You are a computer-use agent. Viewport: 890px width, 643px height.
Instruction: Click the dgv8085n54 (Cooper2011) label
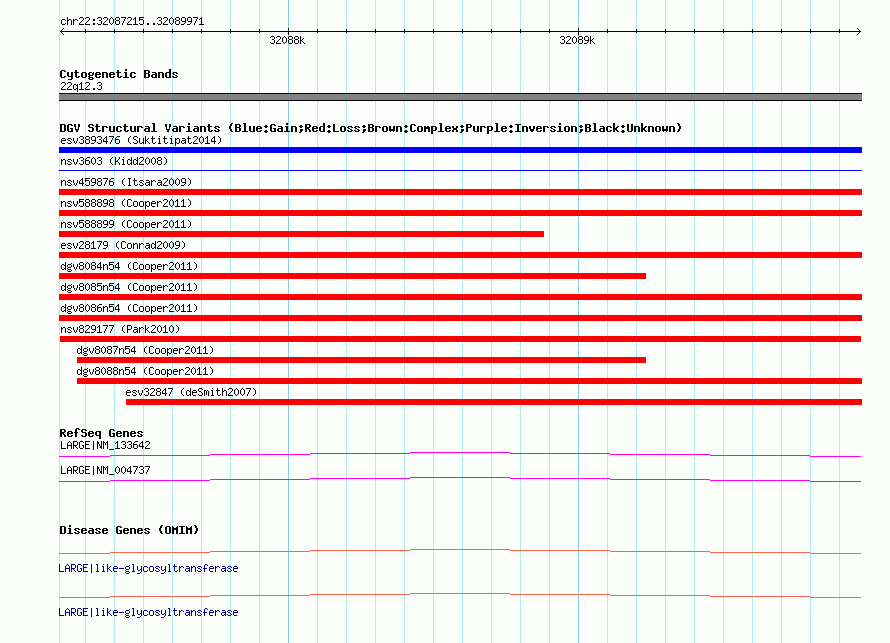129,287
